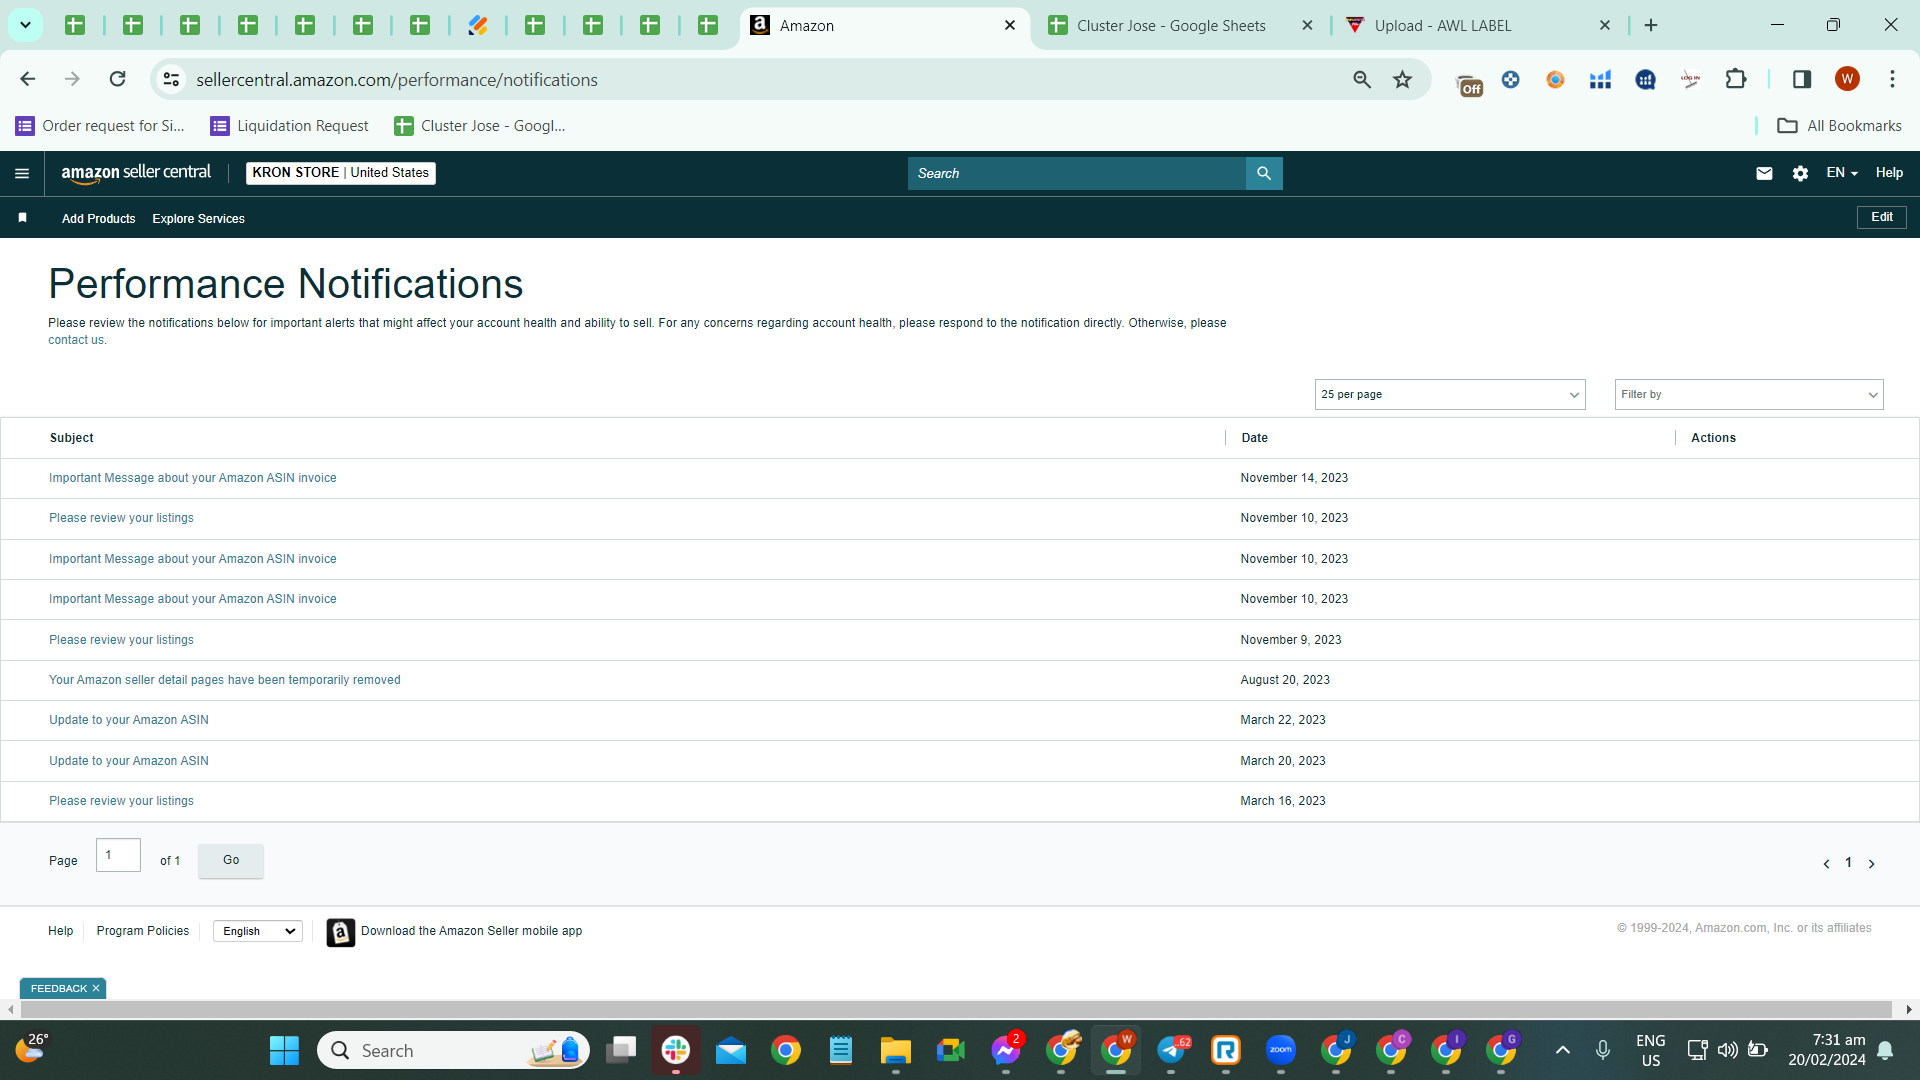The image size is (1920, 1080).
Task: Open the November 14, 2023 ASIN invoice message
Action: click(x=193, y=479)
